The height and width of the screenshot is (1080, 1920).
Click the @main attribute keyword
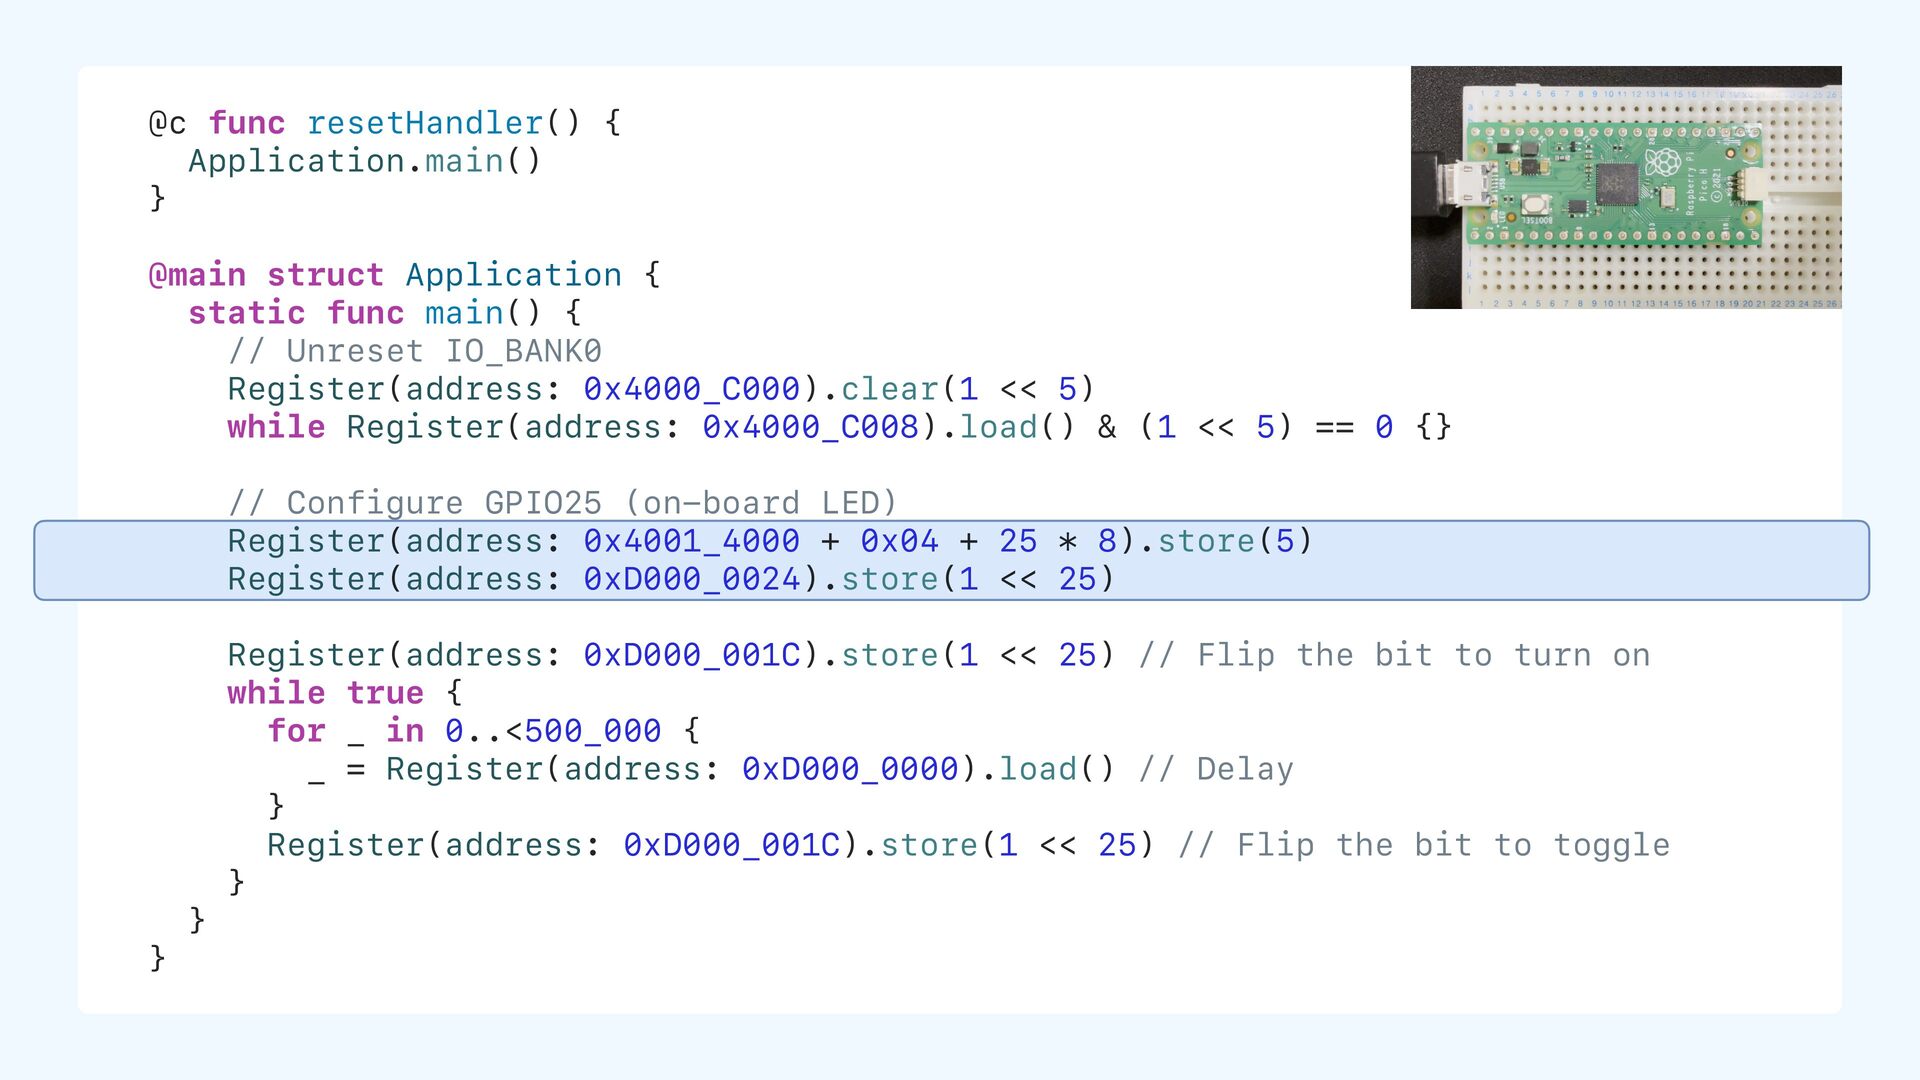[197, 275]
